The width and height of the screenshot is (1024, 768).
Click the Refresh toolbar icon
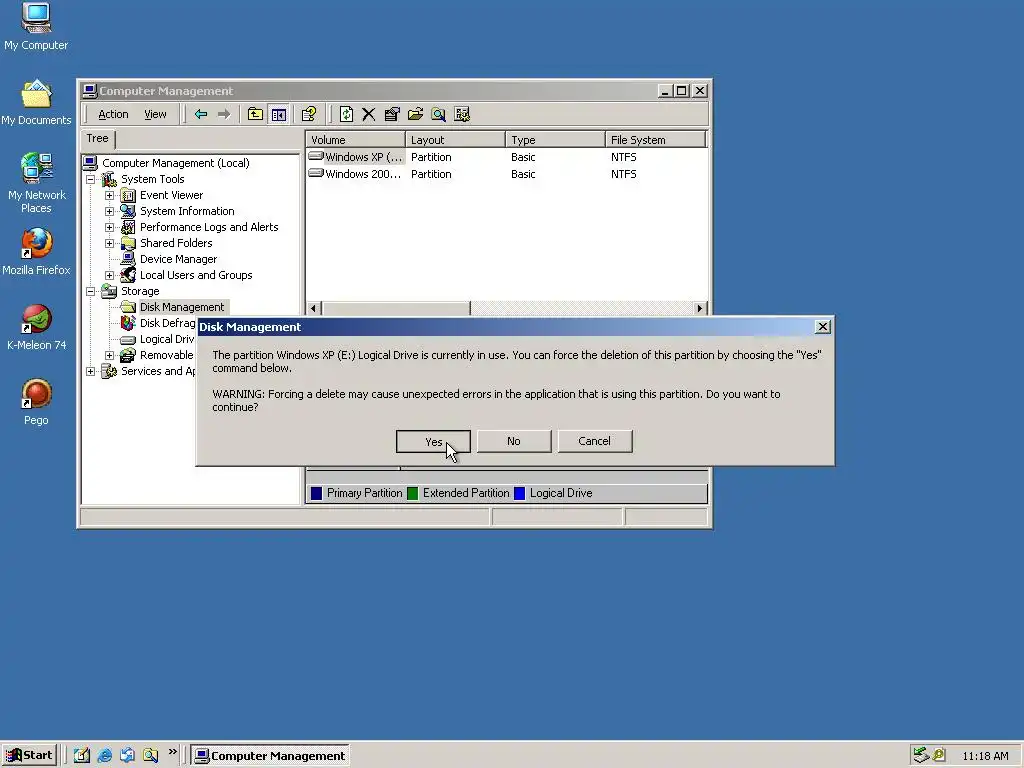point(346,114)
